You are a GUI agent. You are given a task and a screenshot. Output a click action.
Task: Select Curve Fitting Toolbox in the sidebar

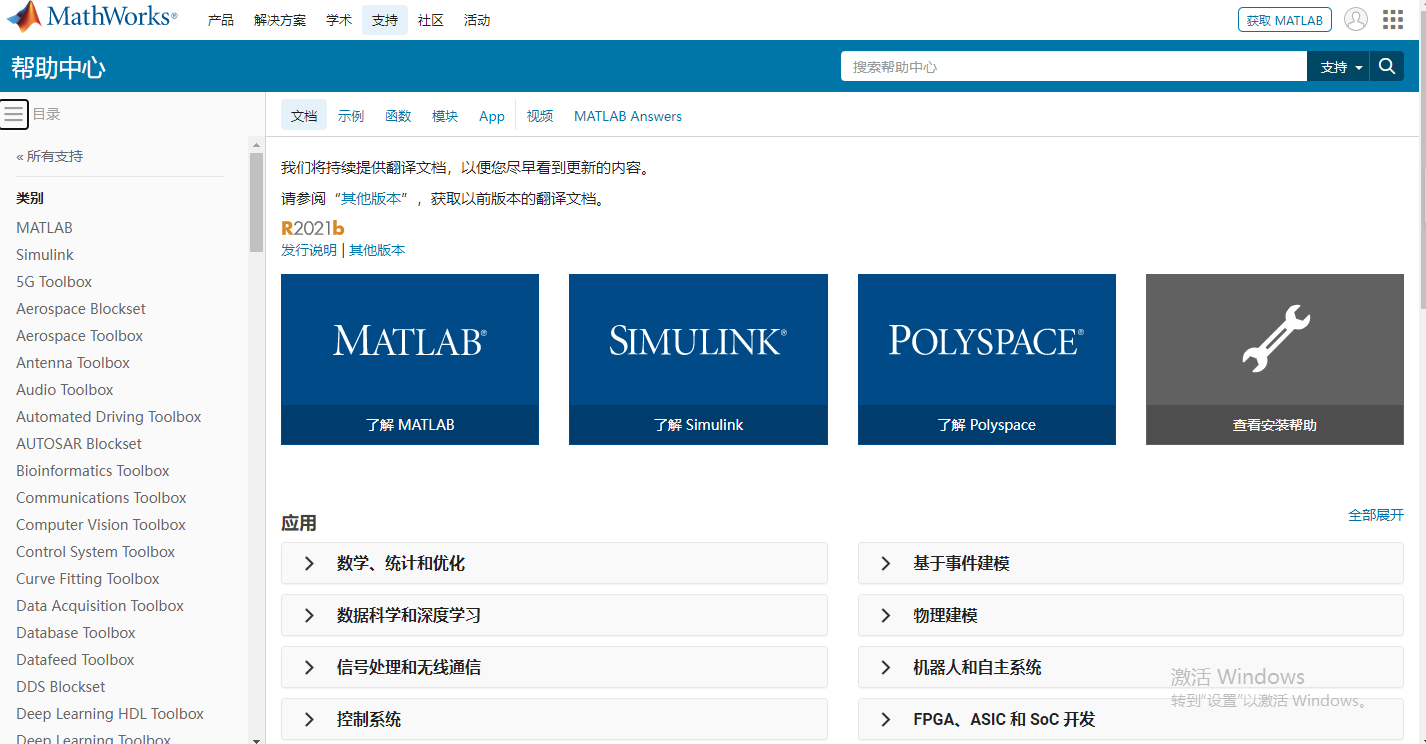point(88,579)
